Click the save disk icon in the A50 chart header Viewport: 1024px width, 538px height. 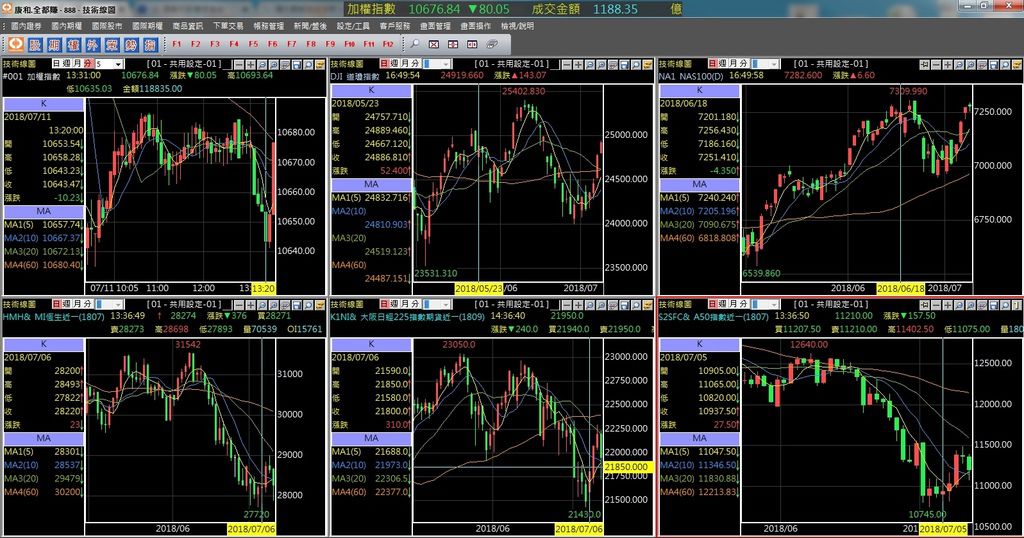point(994,305)
